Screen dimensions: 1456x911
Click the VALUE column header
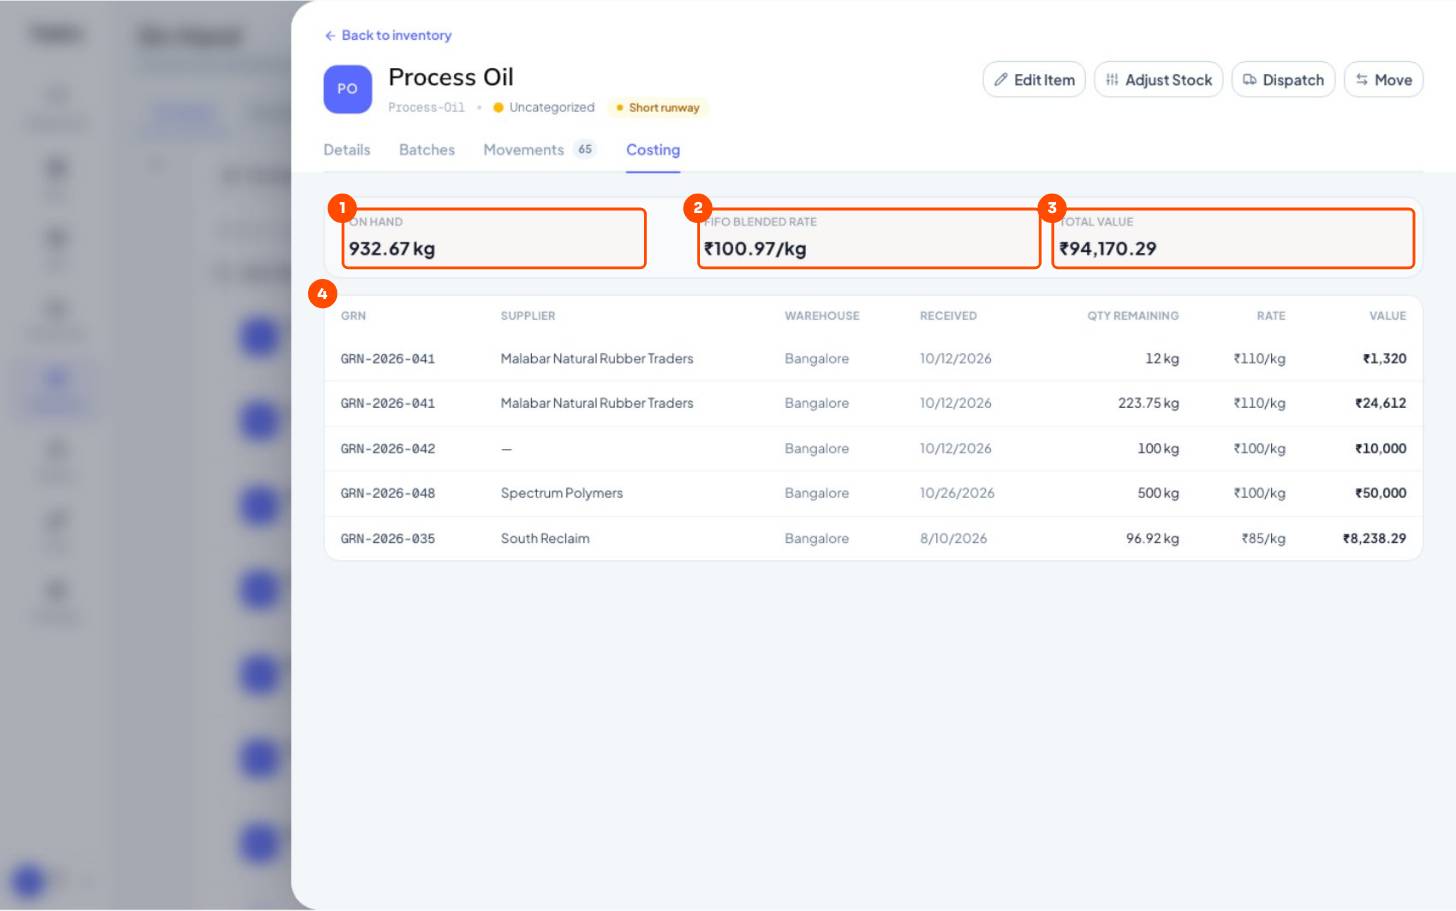tap(1388, 316)
